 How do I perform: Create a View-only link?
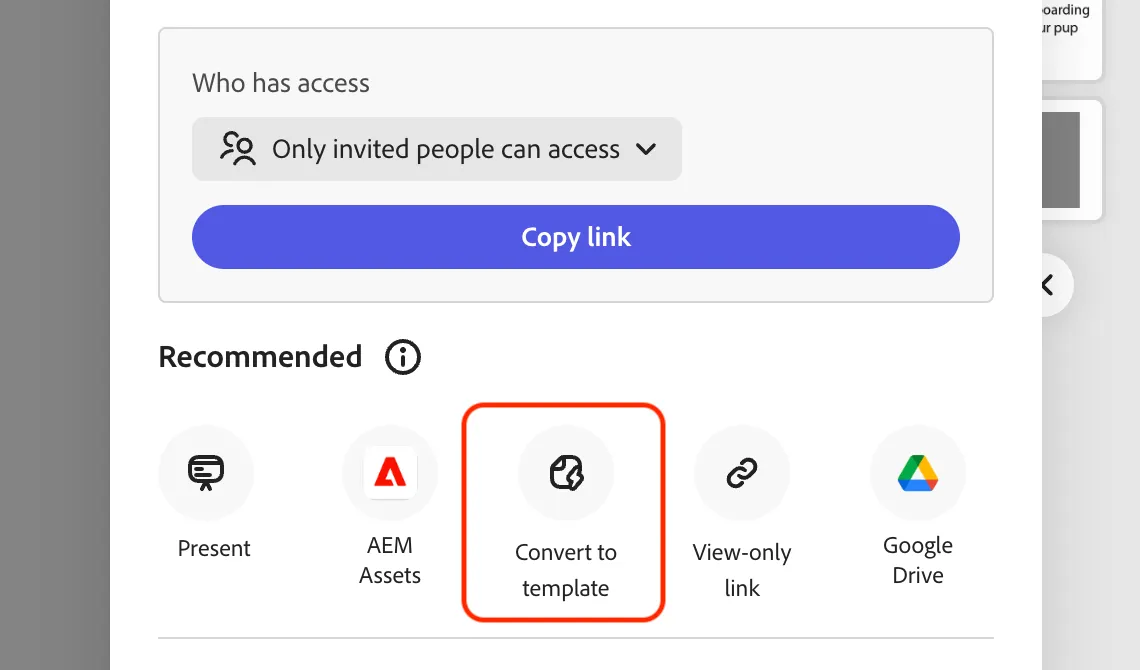742,473
